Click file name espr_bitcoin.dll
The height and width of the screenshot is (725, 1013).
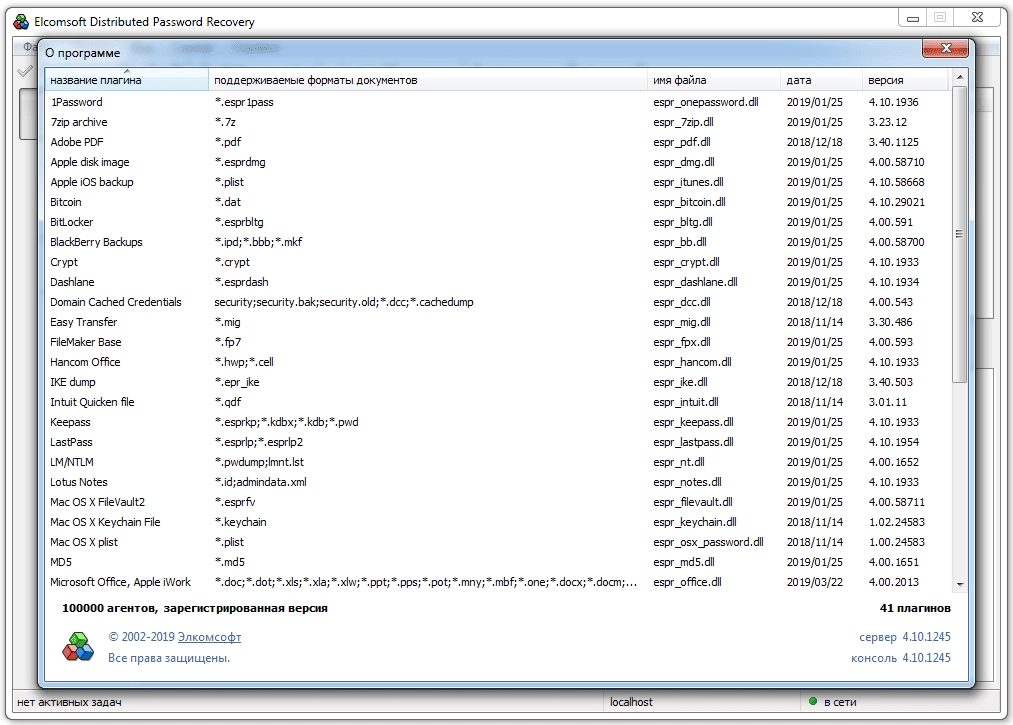pos(689,202)
